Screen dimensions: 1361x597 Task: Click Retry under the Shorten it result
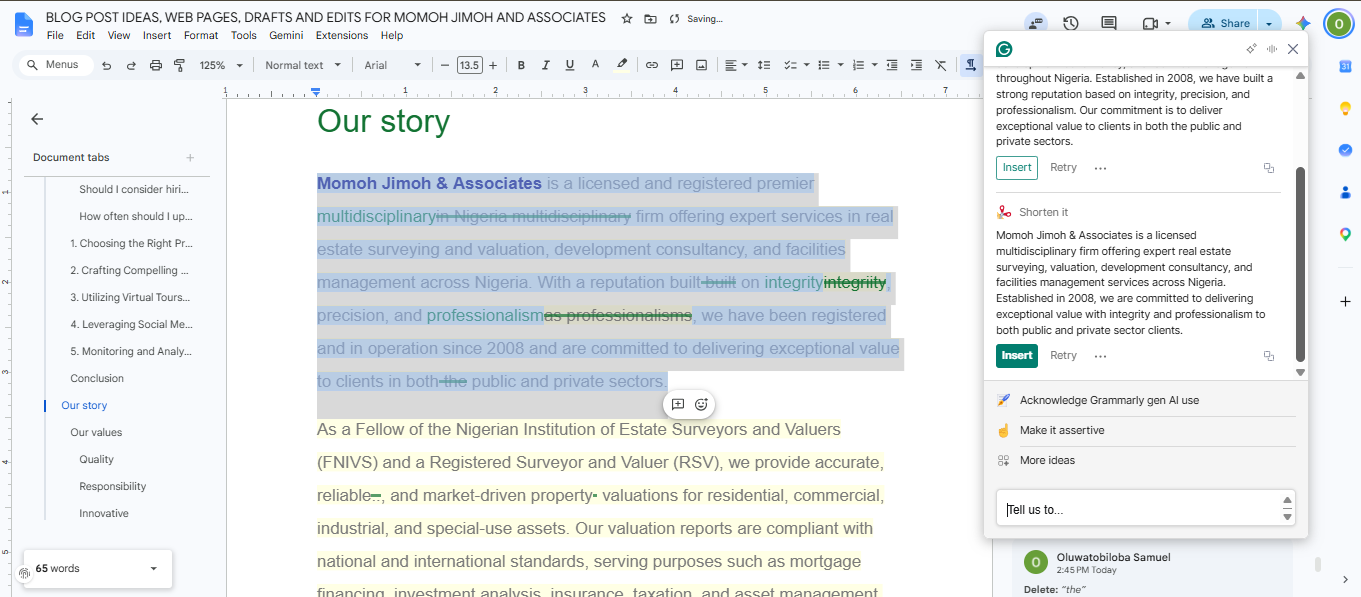[x=1063, y=355]
